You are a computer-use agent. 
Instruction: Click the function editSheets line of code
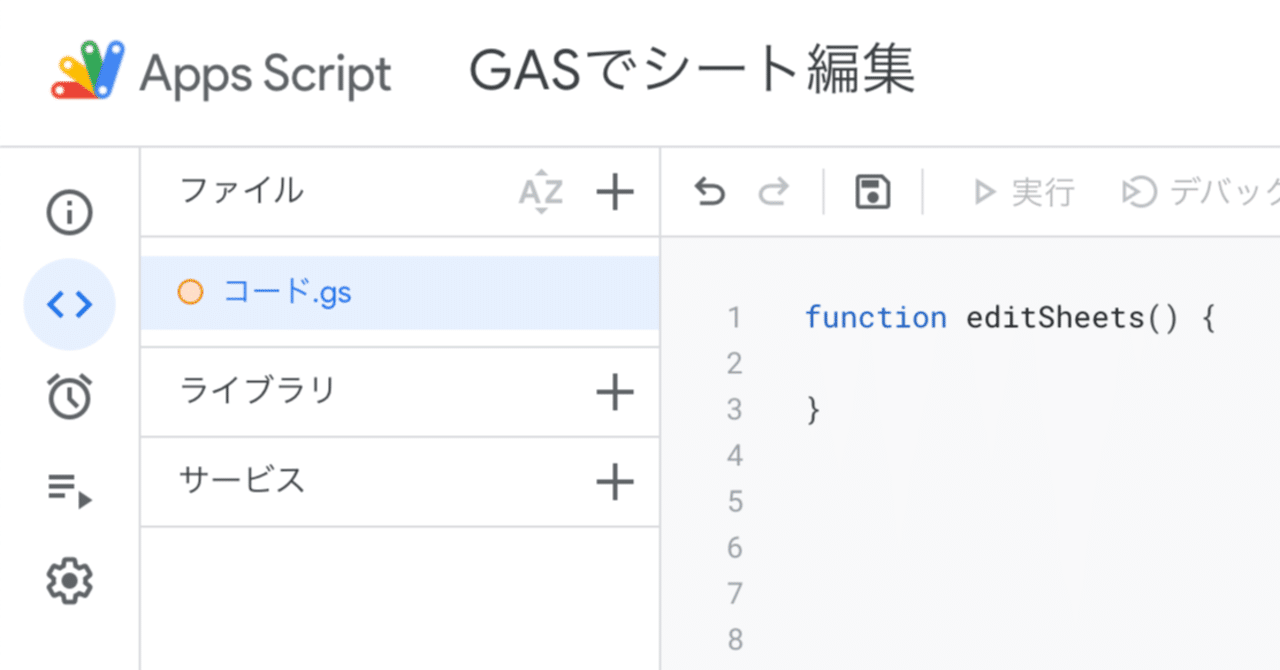1009,318
